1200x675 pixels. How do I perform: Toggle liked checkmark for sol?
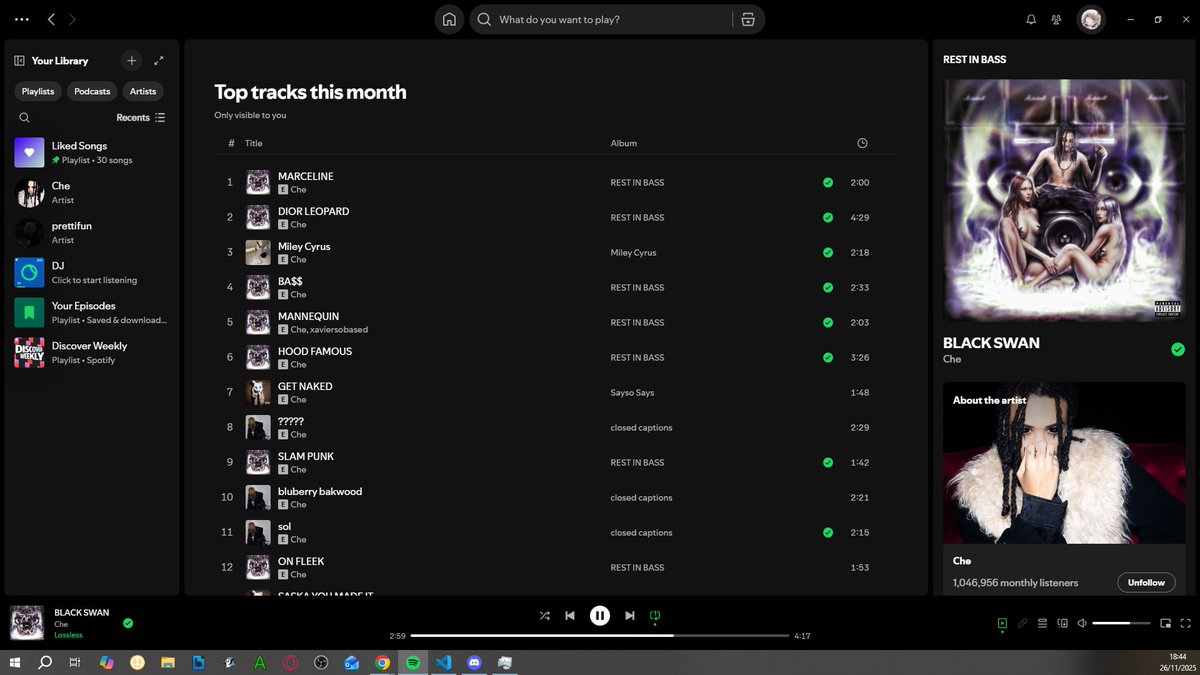828,533
